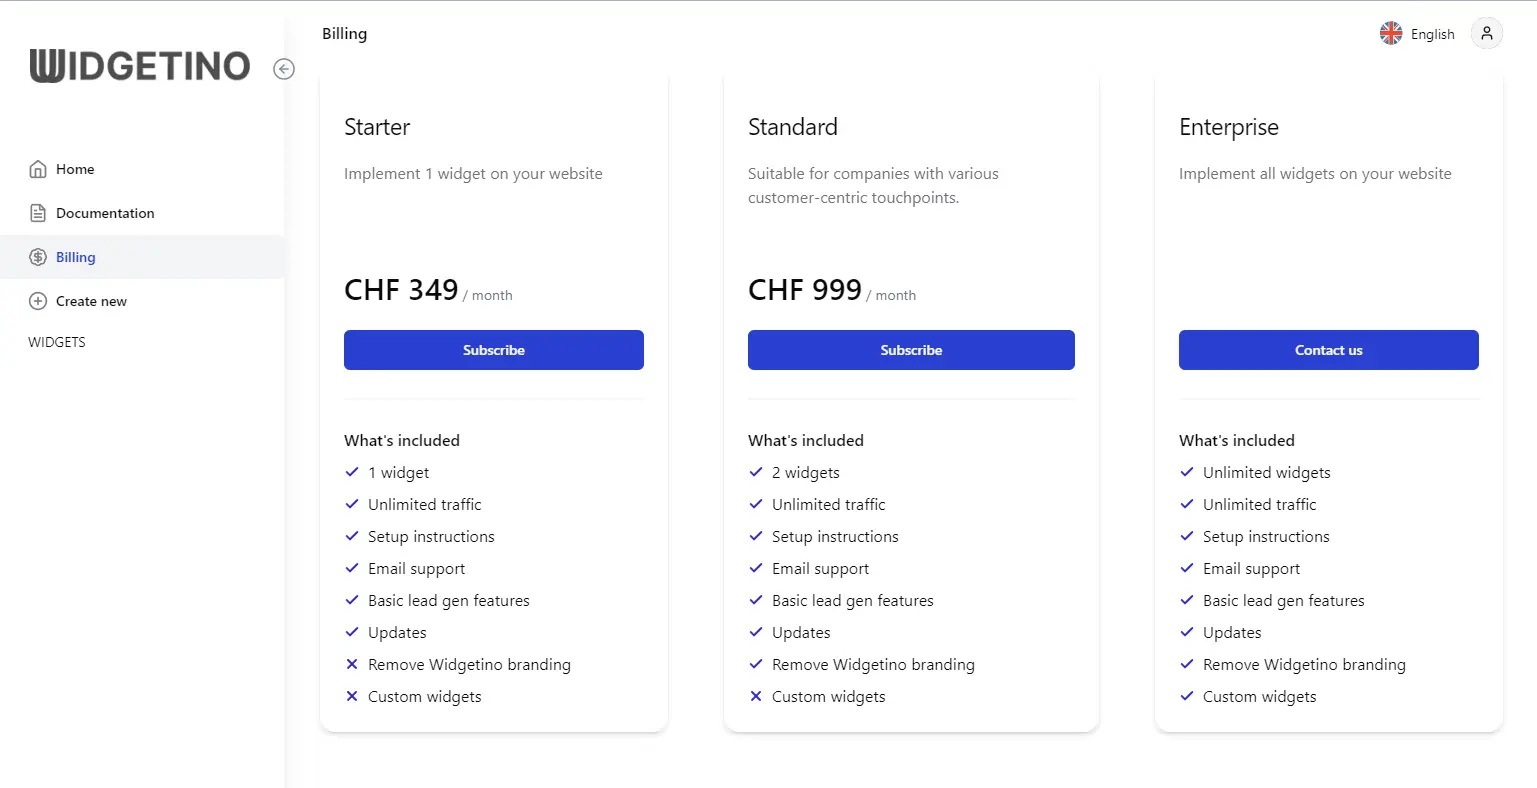Open the user profile avatar menu

tap(1486, 33)
